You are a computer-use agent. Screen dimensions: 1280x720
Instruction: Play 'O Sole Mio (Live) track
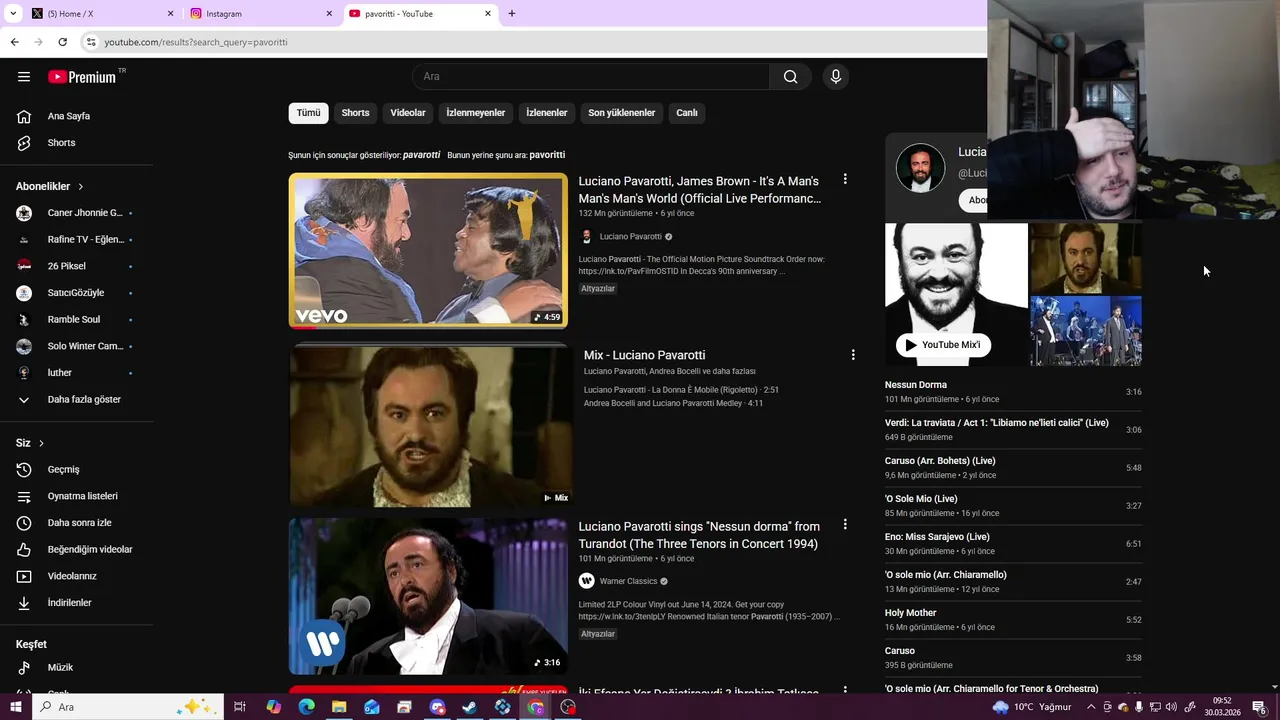point(1013,506)
